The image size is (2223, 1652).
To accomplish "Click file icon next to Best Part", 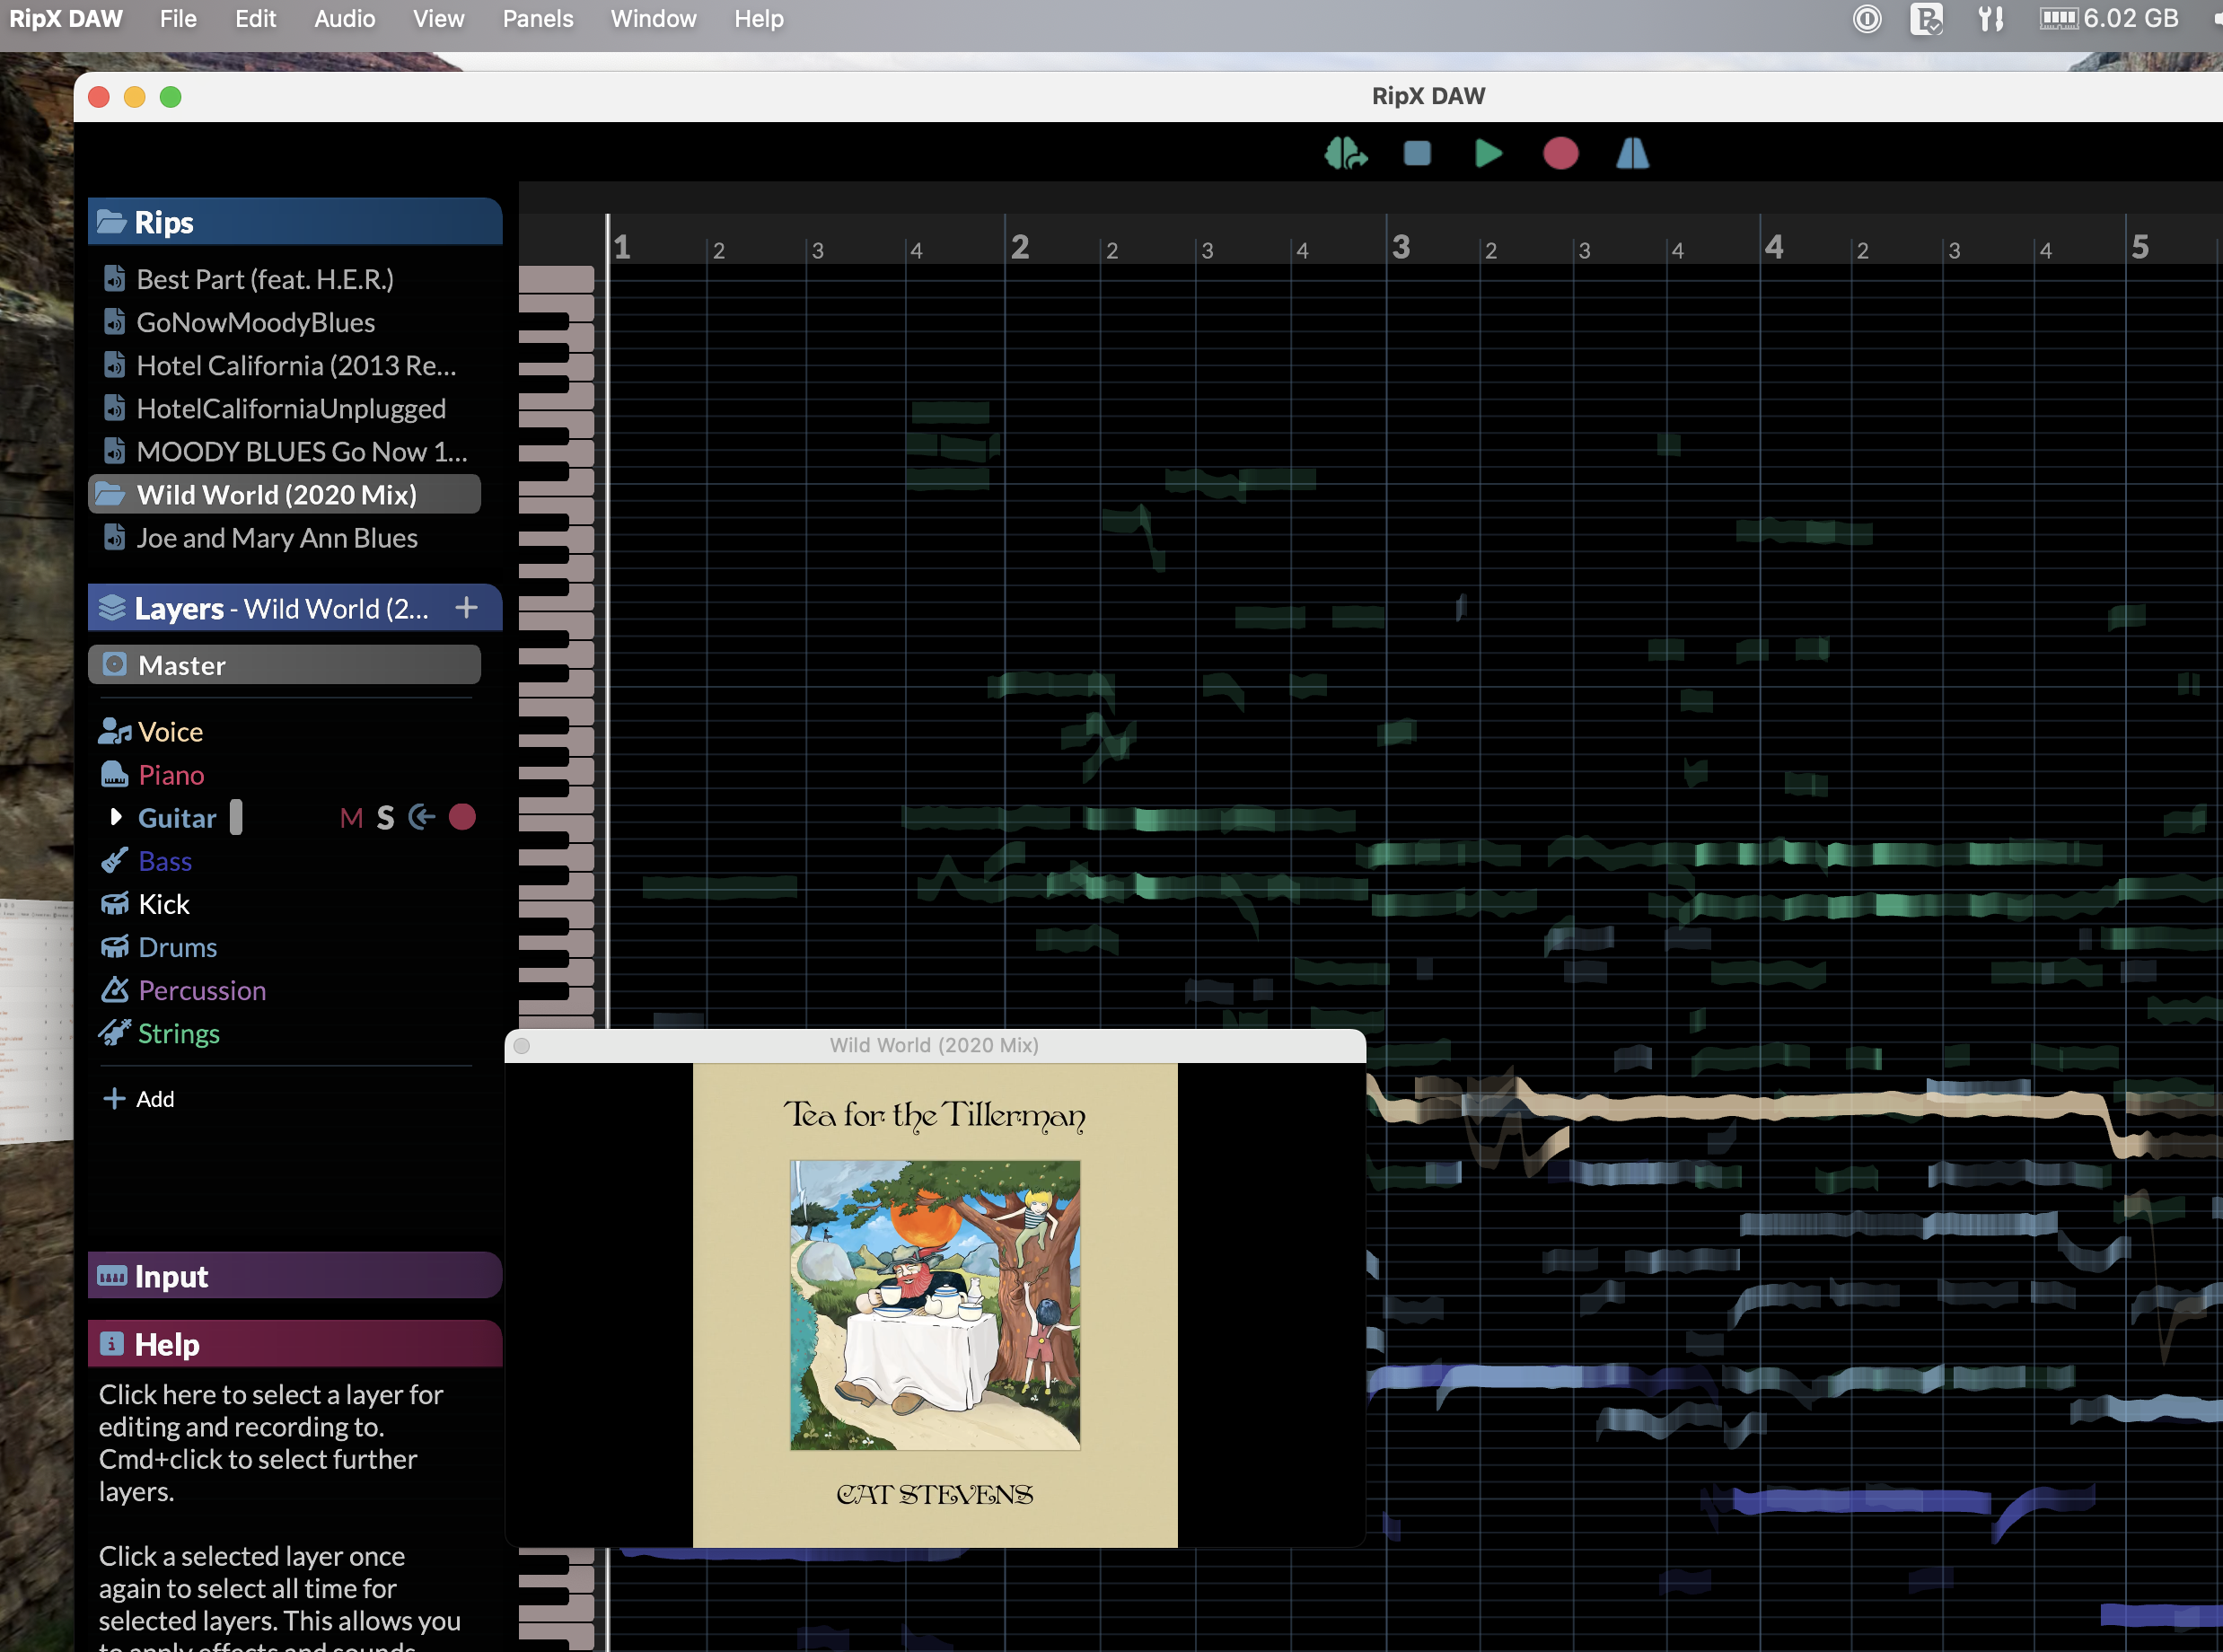I will point(114,278).
